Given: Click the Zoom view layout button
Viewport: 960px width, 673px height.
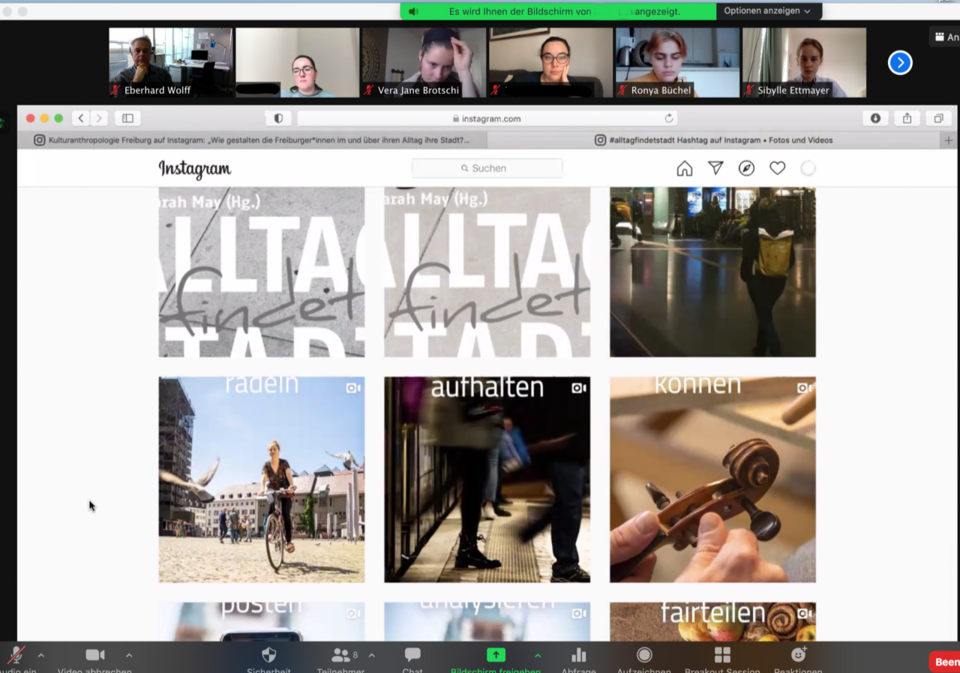Looking at the screenshot, I should pyautogui.click(x=945, y=37).
